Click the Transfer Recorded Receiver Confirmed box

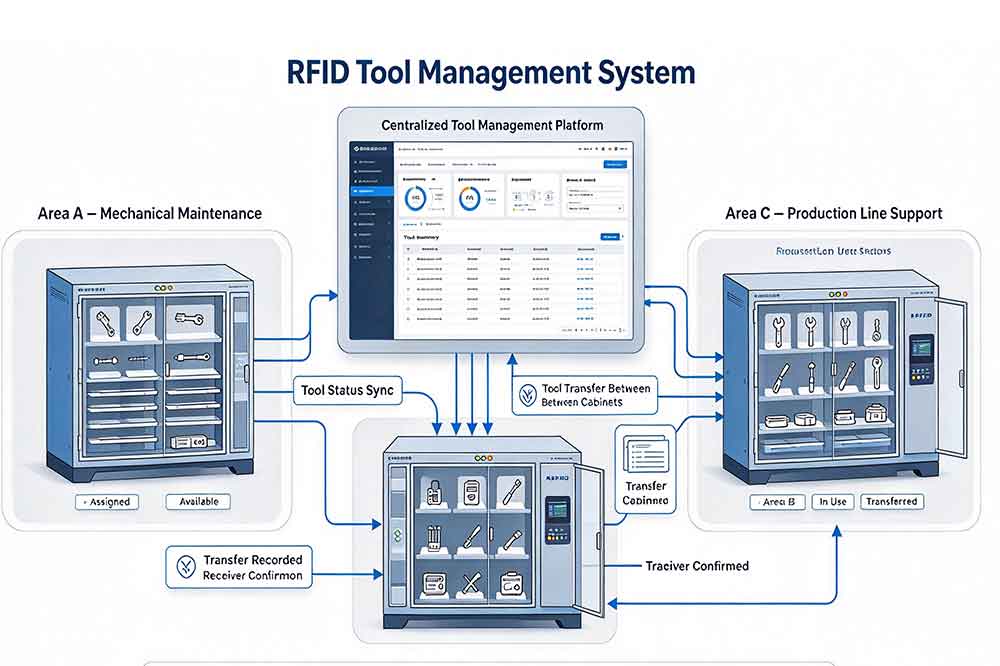239,566
